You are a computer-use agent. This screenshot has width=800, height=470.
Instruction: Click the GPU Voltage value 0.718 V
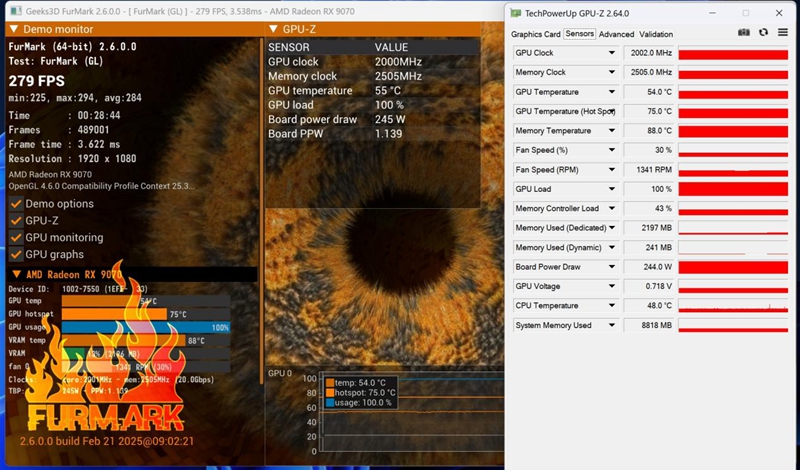(648, 286)
